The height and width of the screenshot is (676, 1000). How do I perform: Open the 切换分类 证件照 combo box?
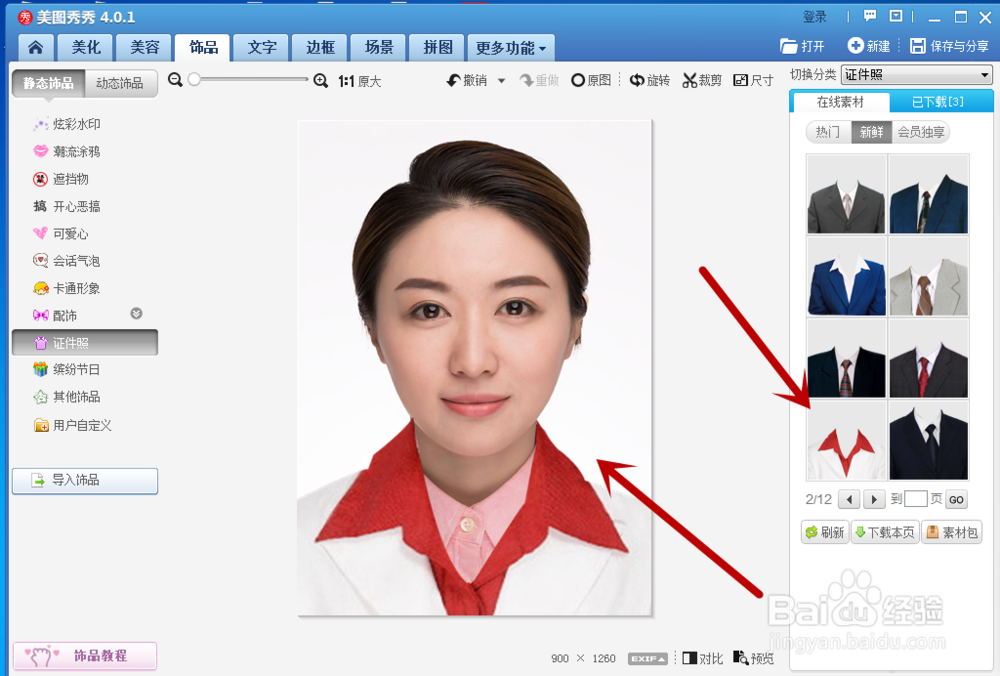click(916, 75)
